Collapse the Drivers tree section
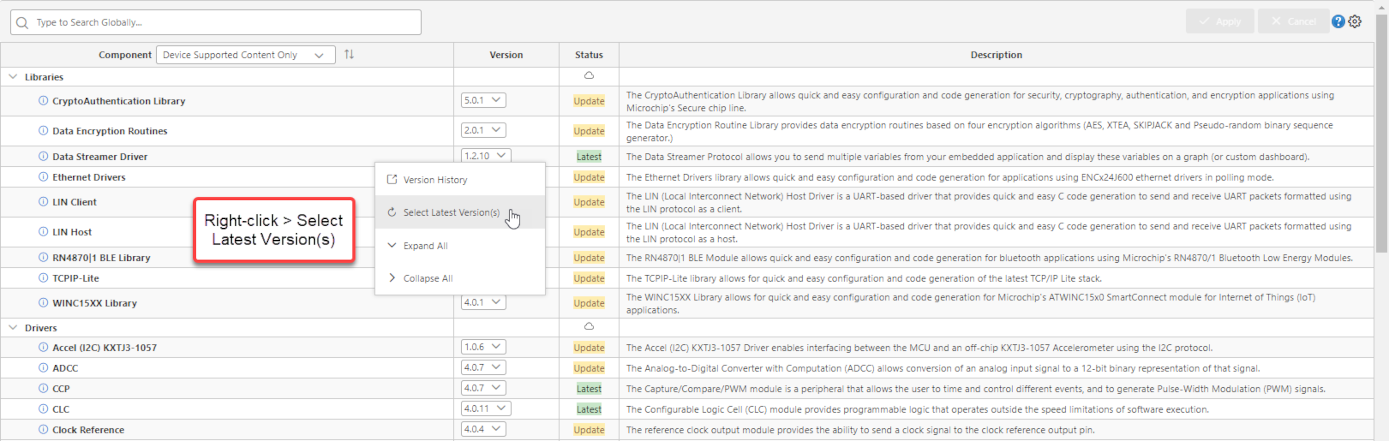Screen dimensions: 1389x441 point(13,328)
